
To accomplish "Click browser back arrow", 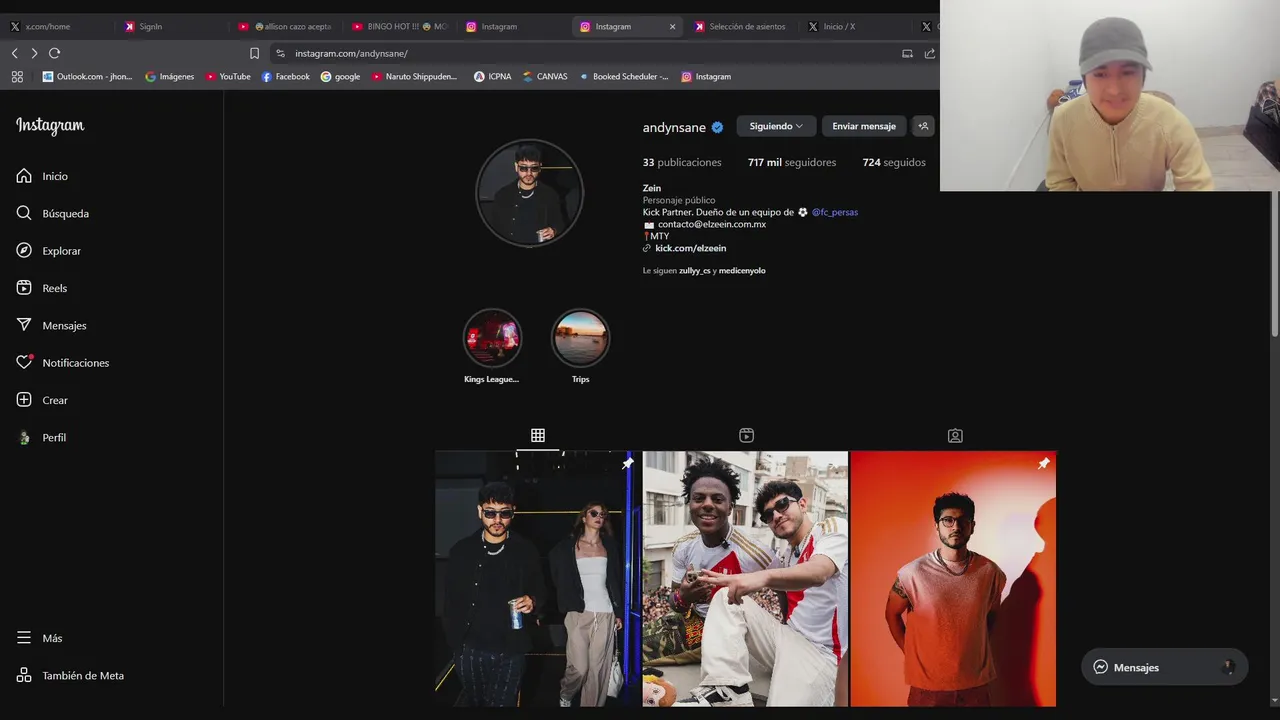I will point(14,53).
